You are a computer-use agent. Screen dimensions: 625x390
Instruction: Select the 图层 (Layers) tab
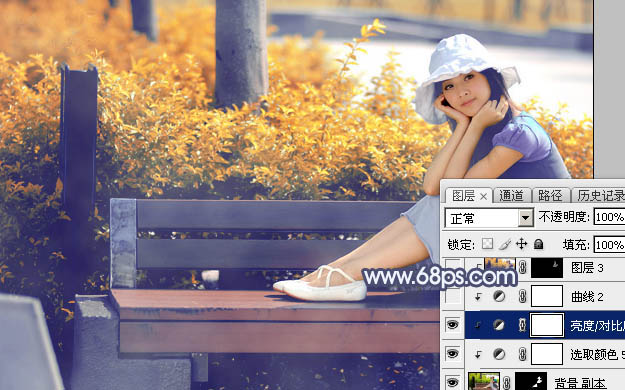pos(463,196)
